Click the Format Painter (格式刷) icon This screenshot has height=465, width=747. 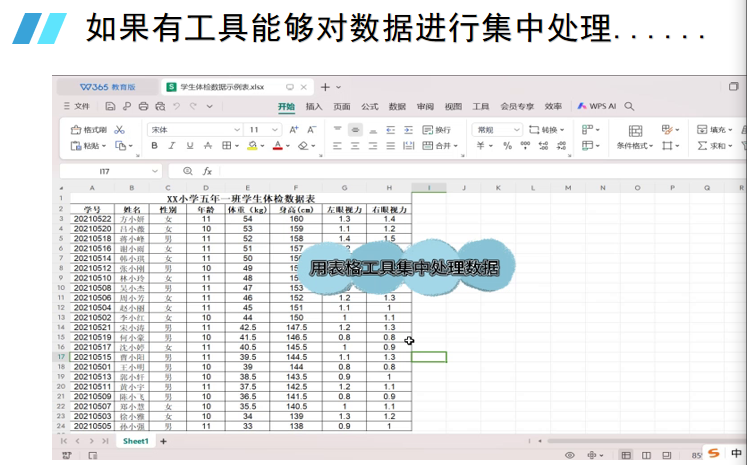(90, 130)
